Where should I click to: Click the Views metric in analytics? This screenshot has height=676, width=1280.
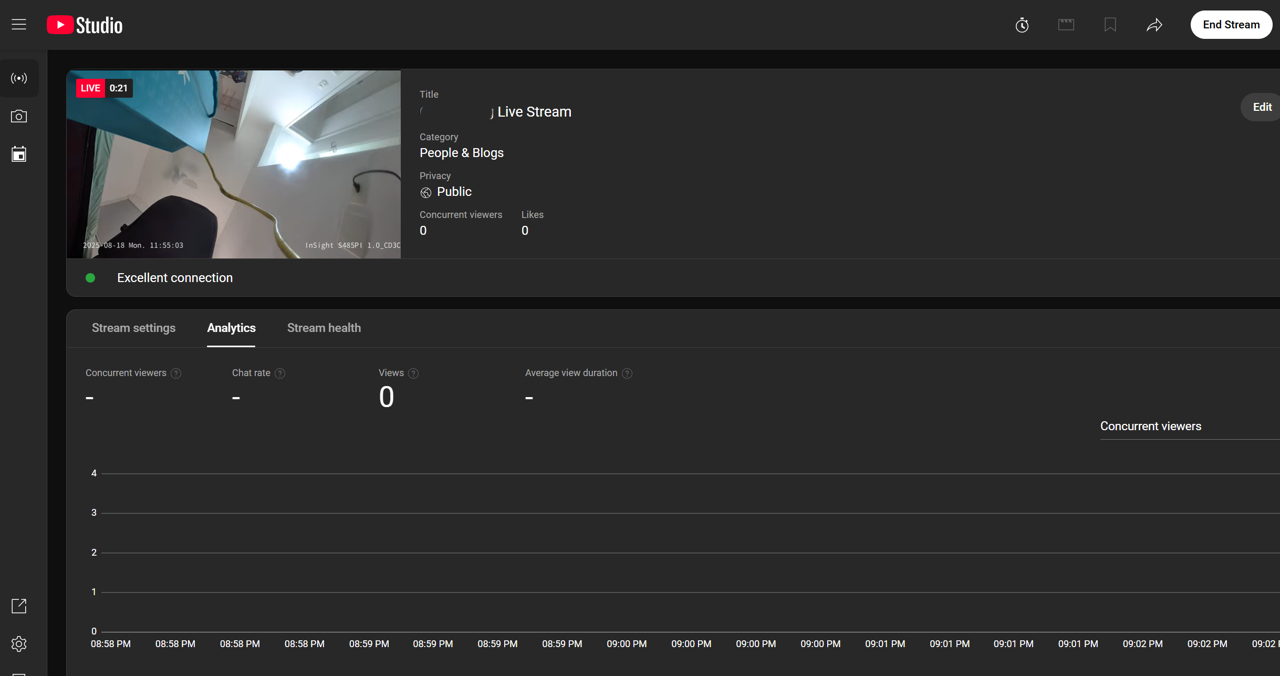pyautogui.click(x=398, y=388)
